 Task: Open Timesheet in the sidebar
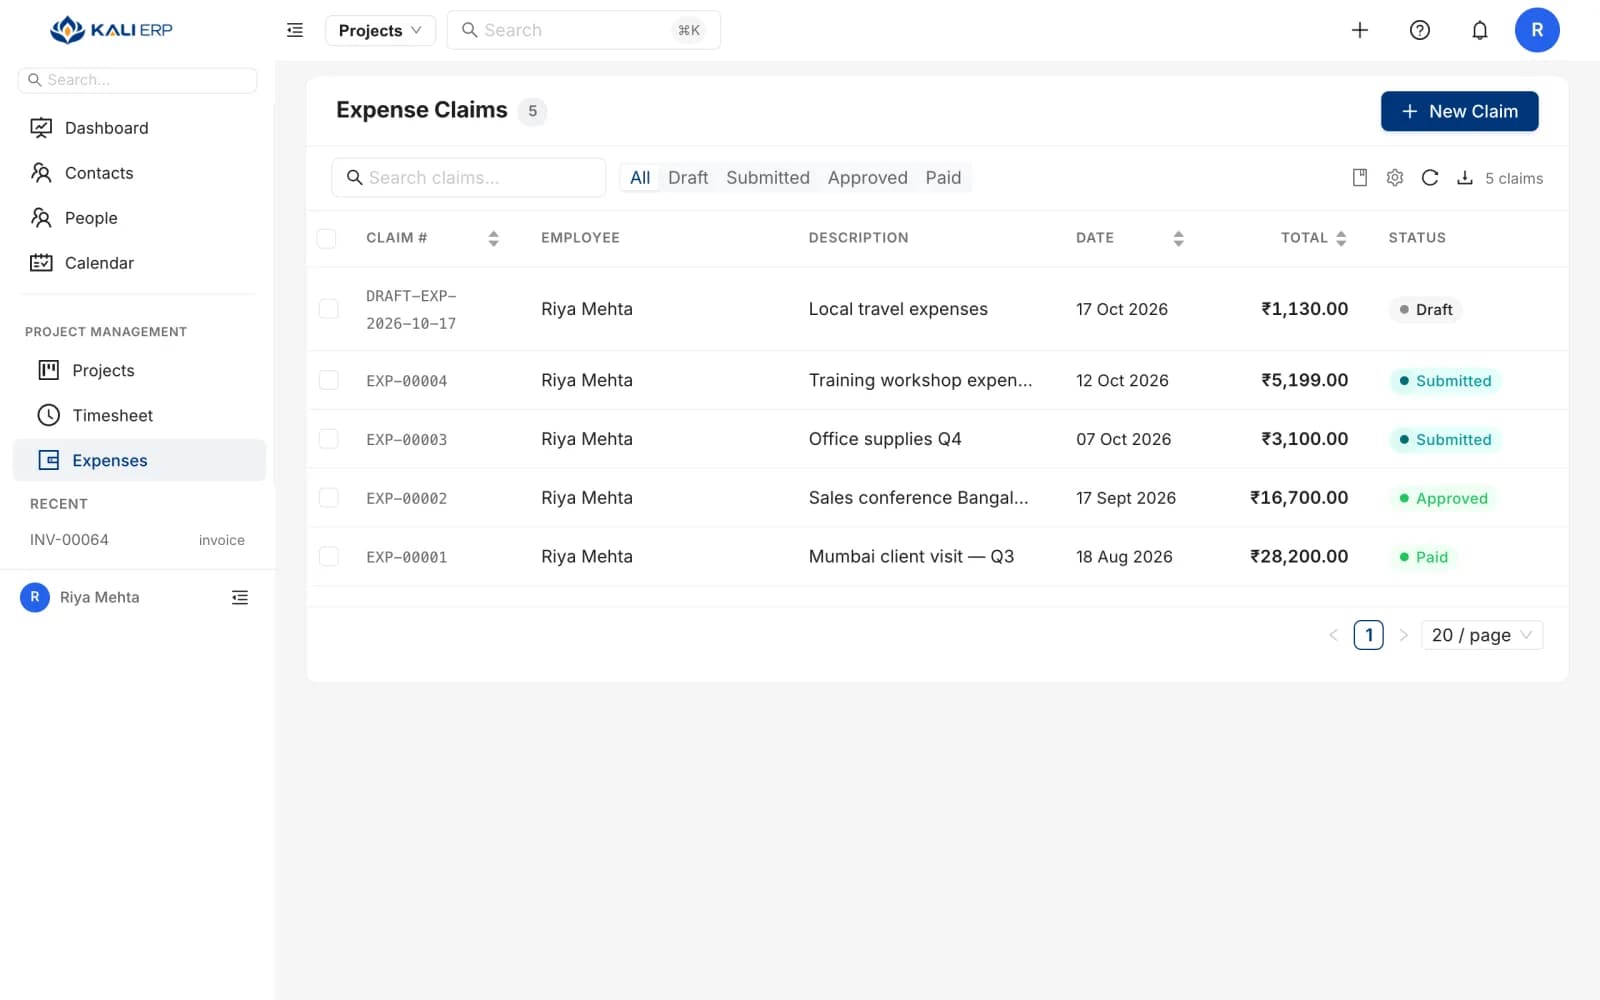[140, 415]
